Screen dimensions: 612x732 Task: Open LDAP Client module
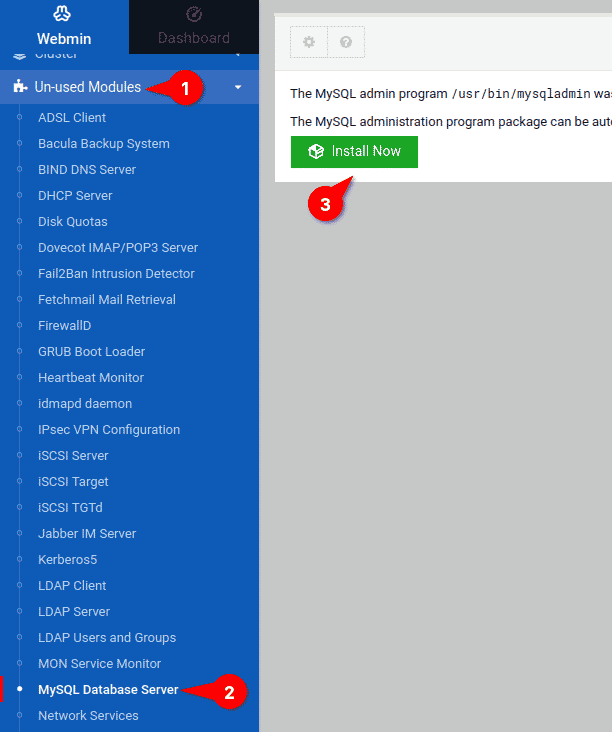tap(72, 585)
